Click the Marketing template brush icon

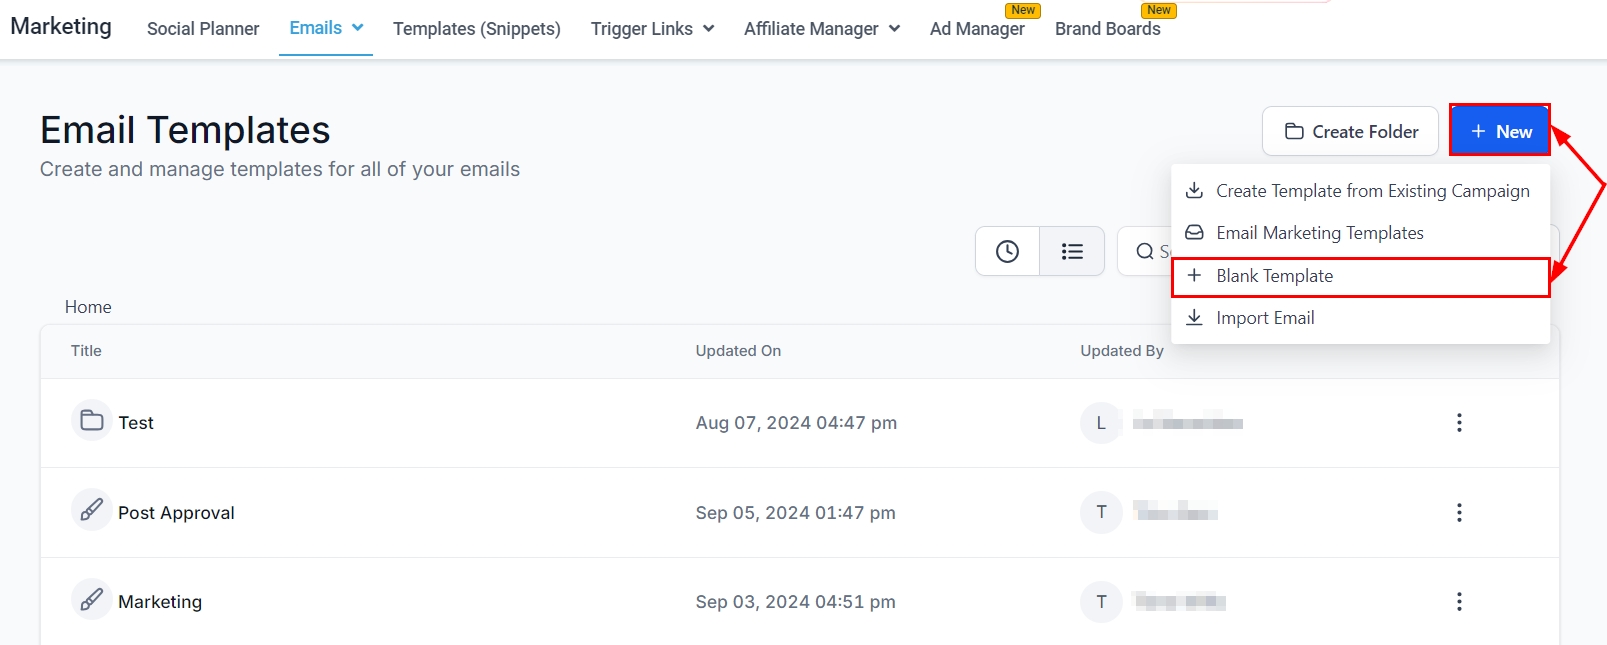(x=92, y=600)
